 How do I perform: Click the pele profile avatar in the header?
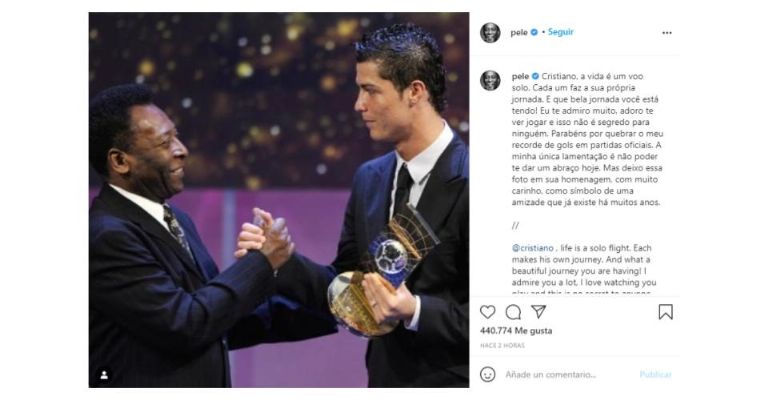coord(490,32)
